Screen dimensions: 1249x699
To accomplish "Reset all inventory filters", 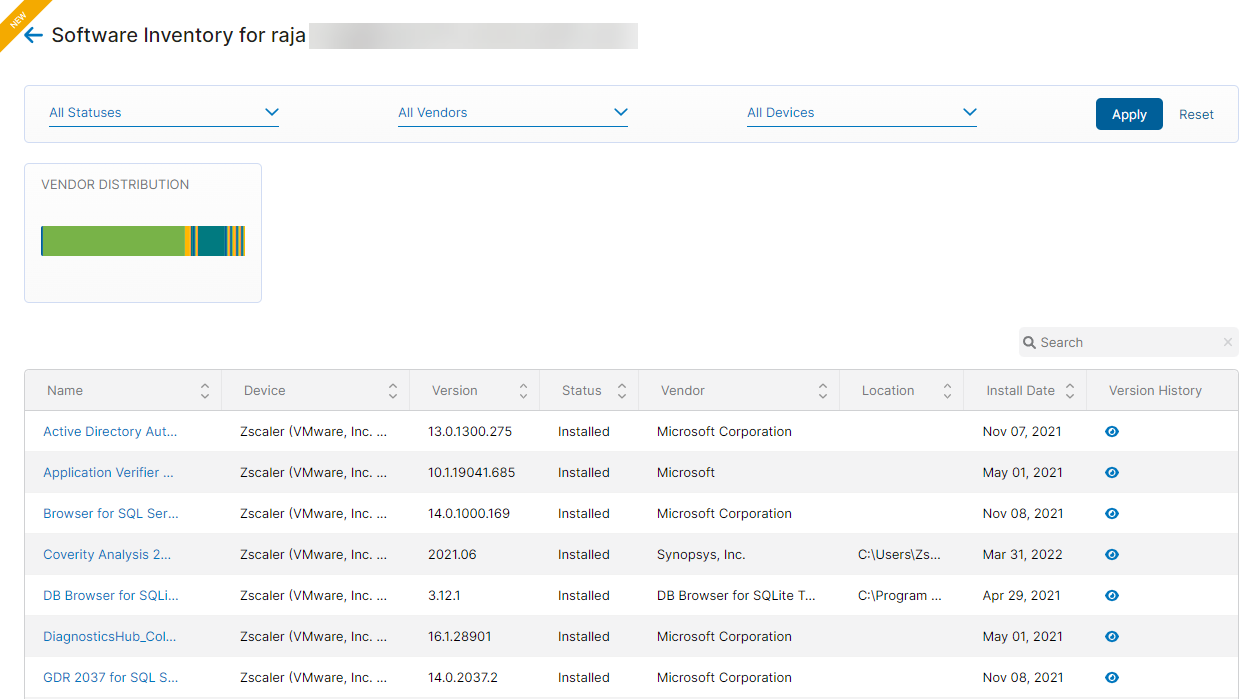I will [1196, 114].
